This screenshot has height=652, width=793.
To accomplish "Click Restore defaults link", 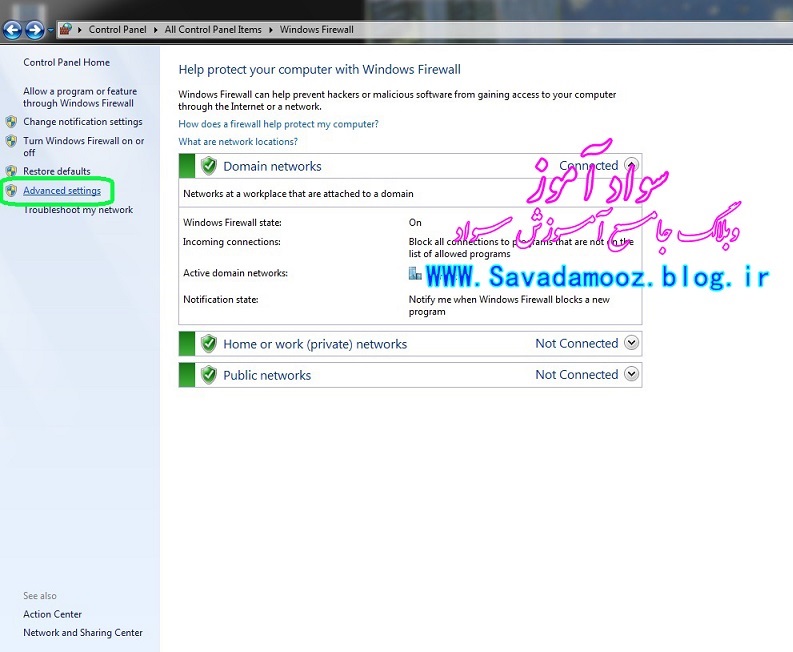I will (x=57, y=171).
